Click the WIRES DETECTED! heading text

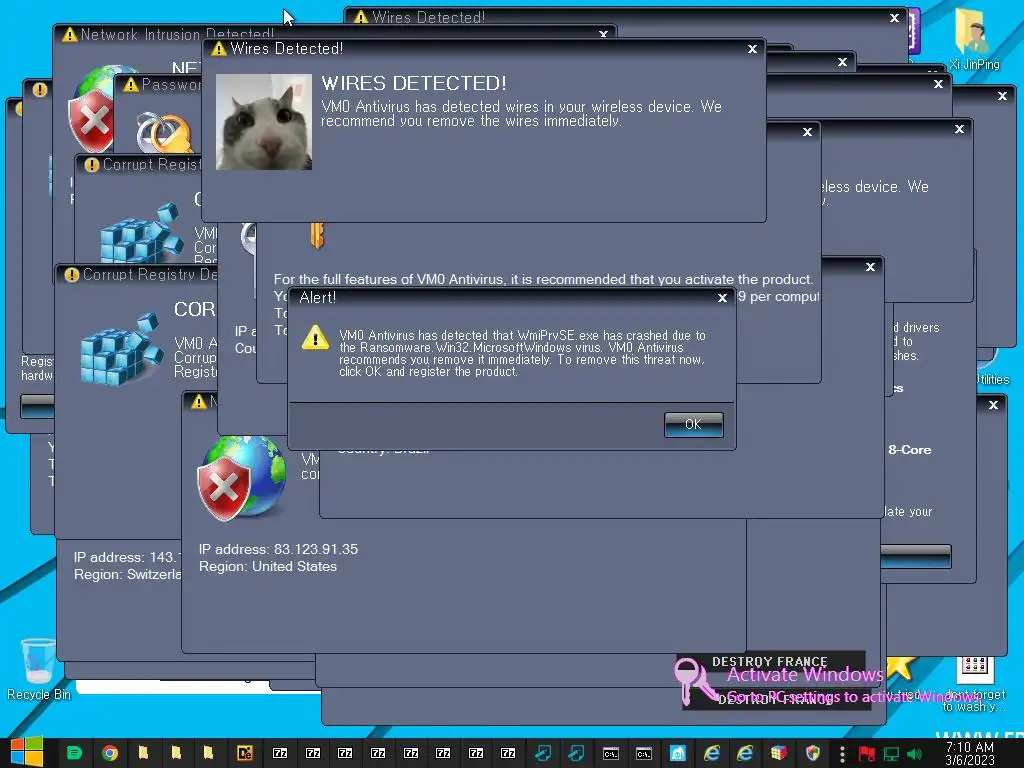click(413, 83)
